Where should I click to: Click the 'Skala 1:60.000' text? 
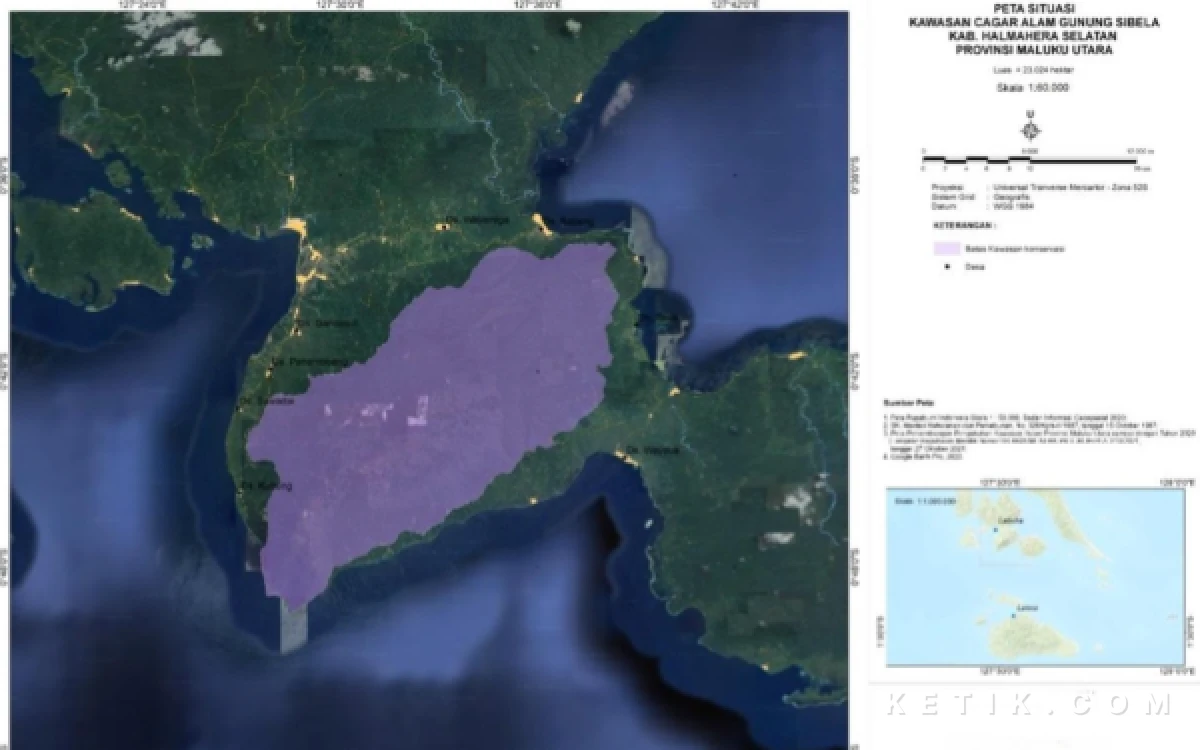(1033, 89)
